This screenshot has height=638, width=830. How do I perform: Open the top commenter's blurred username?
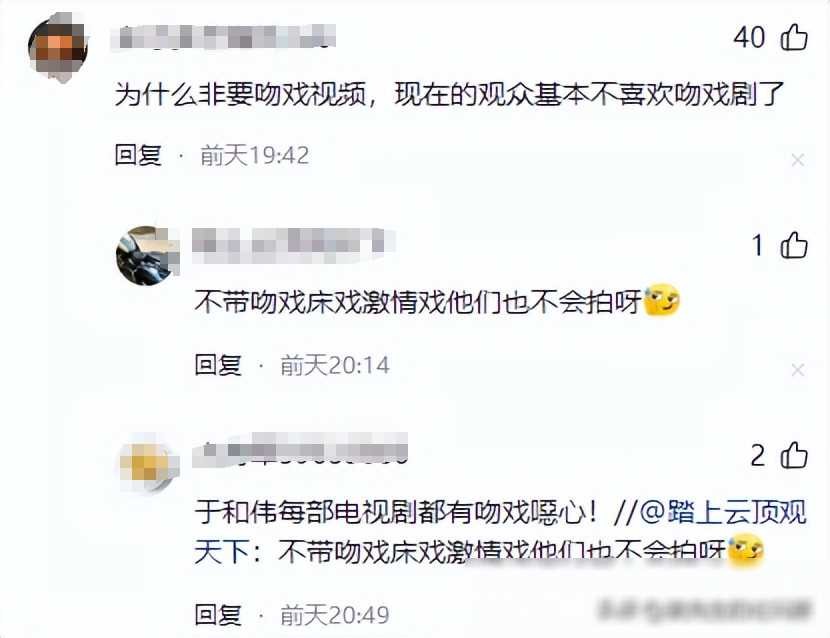[223, 37]
